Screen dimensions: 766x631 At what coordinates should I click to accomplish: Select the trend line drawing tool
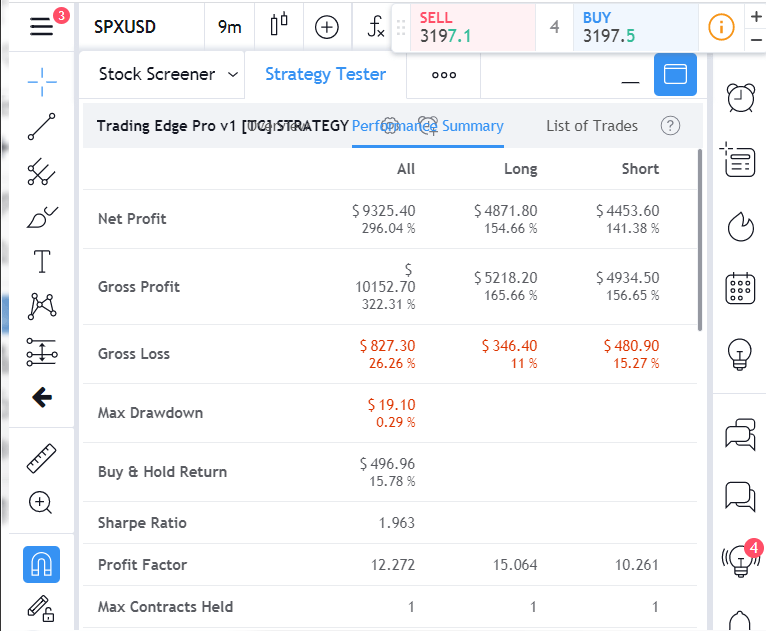tap(41, 126)
